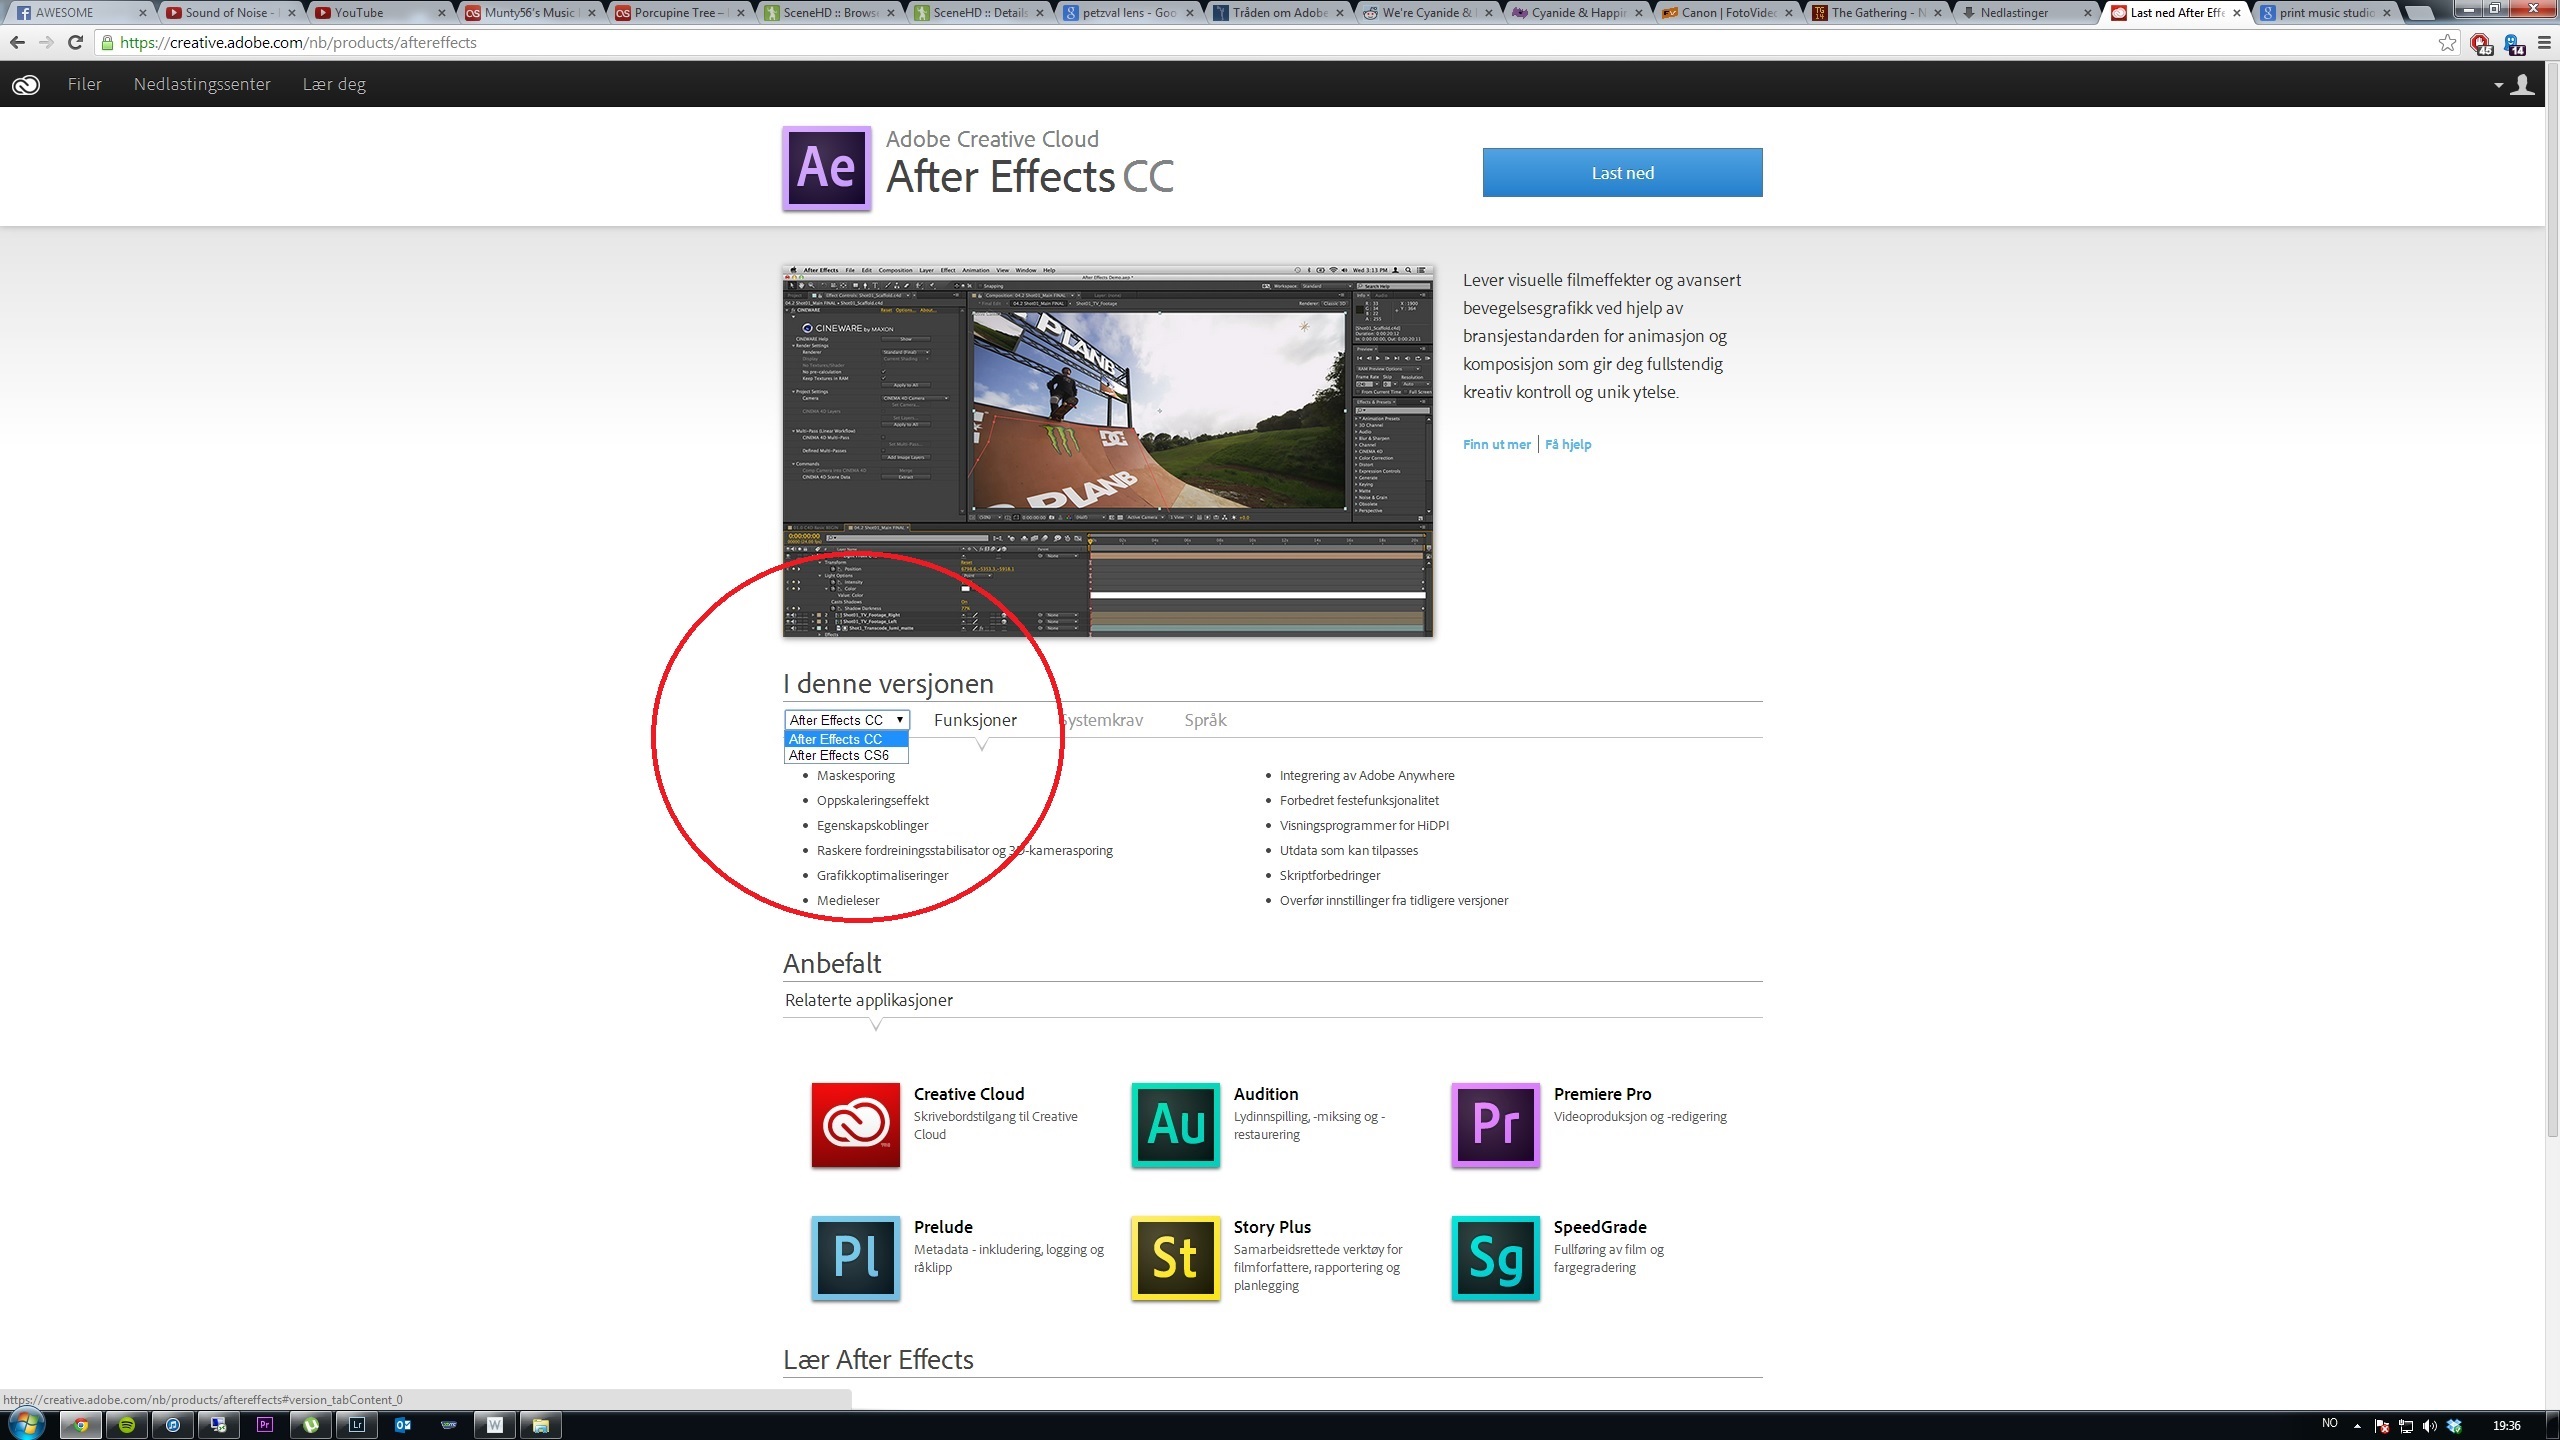
Task: Click the 19:36 clock in taskbar
Action: 2507,1426
